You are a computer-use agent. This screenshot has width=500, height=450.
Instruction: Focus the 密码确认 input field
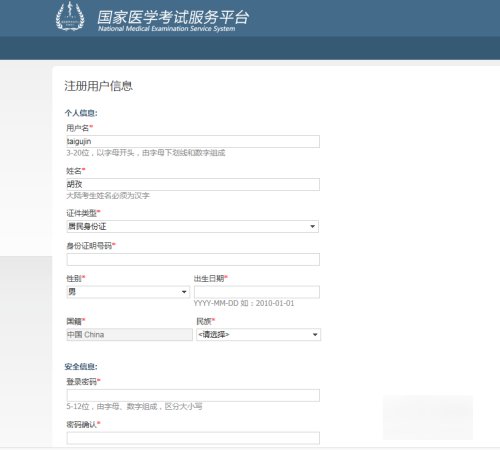coord(193,438)
